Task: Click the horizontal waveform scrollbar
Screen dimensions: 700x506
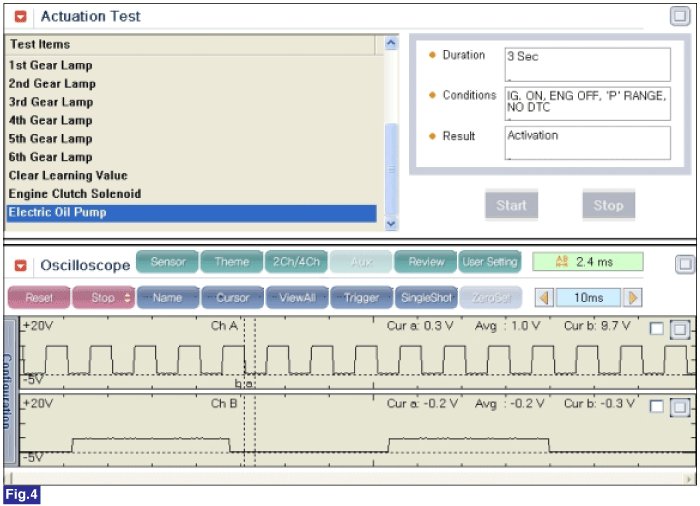Action: click(350, 478)
